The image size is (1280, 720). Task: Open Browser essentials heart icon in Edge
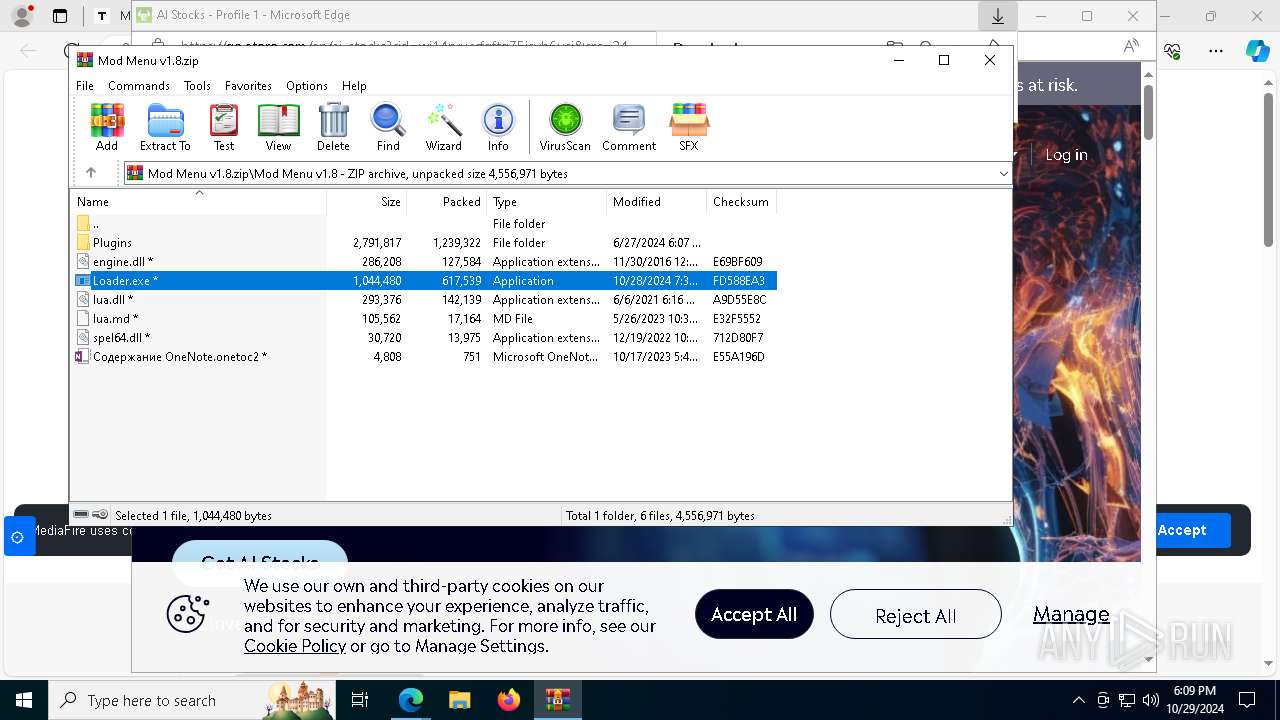click(x=1173, y=50)
